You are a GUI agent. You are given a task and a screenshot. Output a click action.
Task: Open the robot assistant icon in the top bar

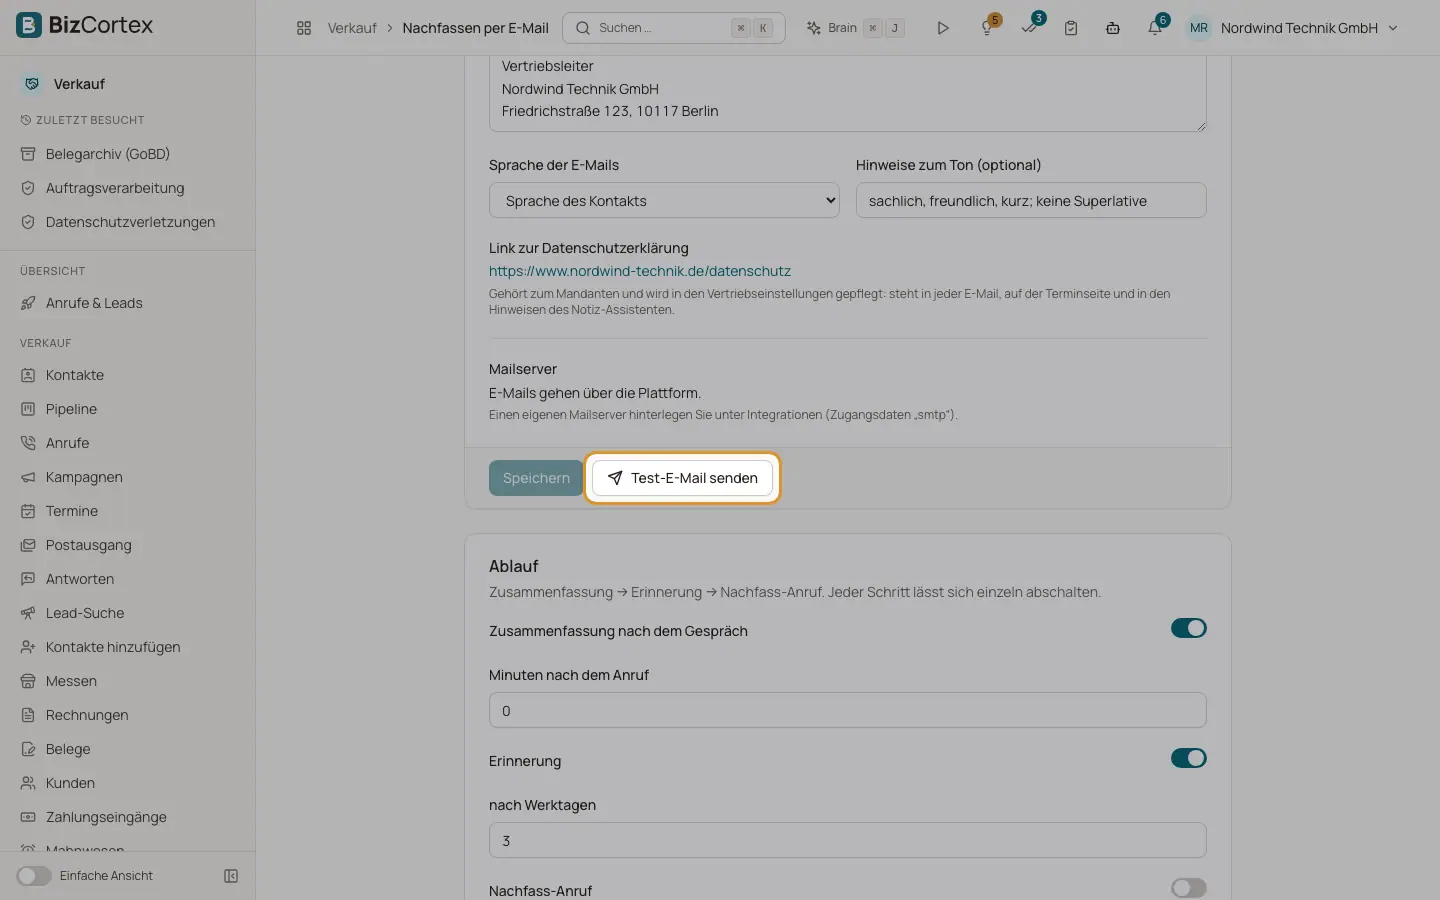pyautogui.click(x=1113, y=28)
